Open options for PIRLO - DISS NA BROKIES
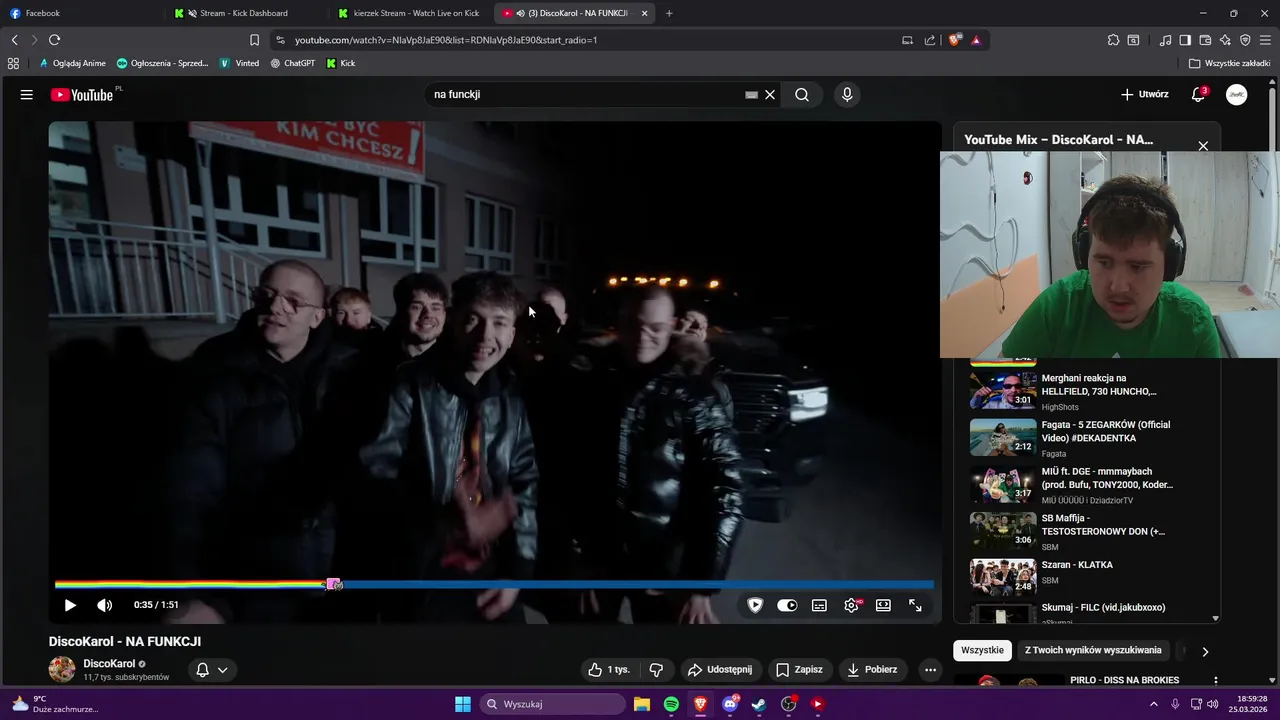The height and width of the screenshot is (720, 1280). coord(1216,681)
